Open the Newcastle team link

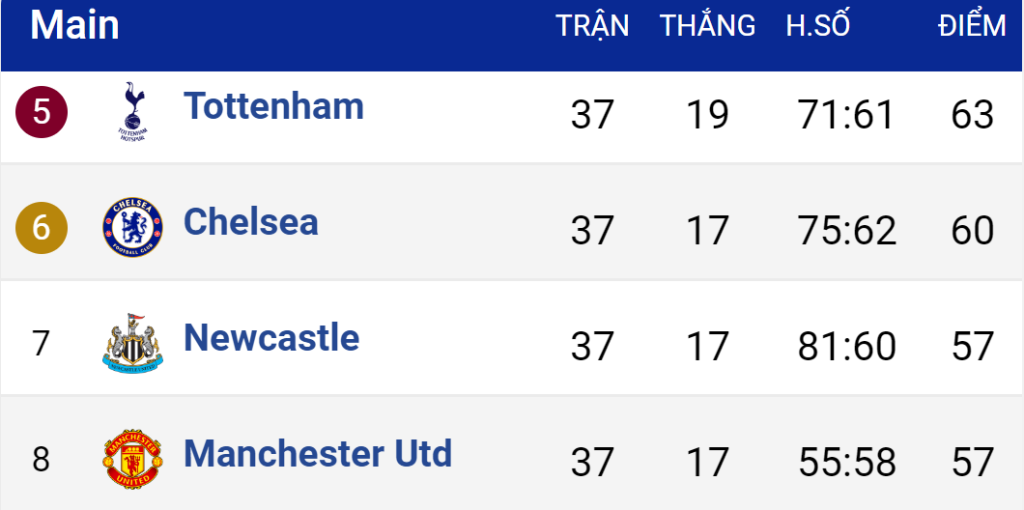point(271,338)
